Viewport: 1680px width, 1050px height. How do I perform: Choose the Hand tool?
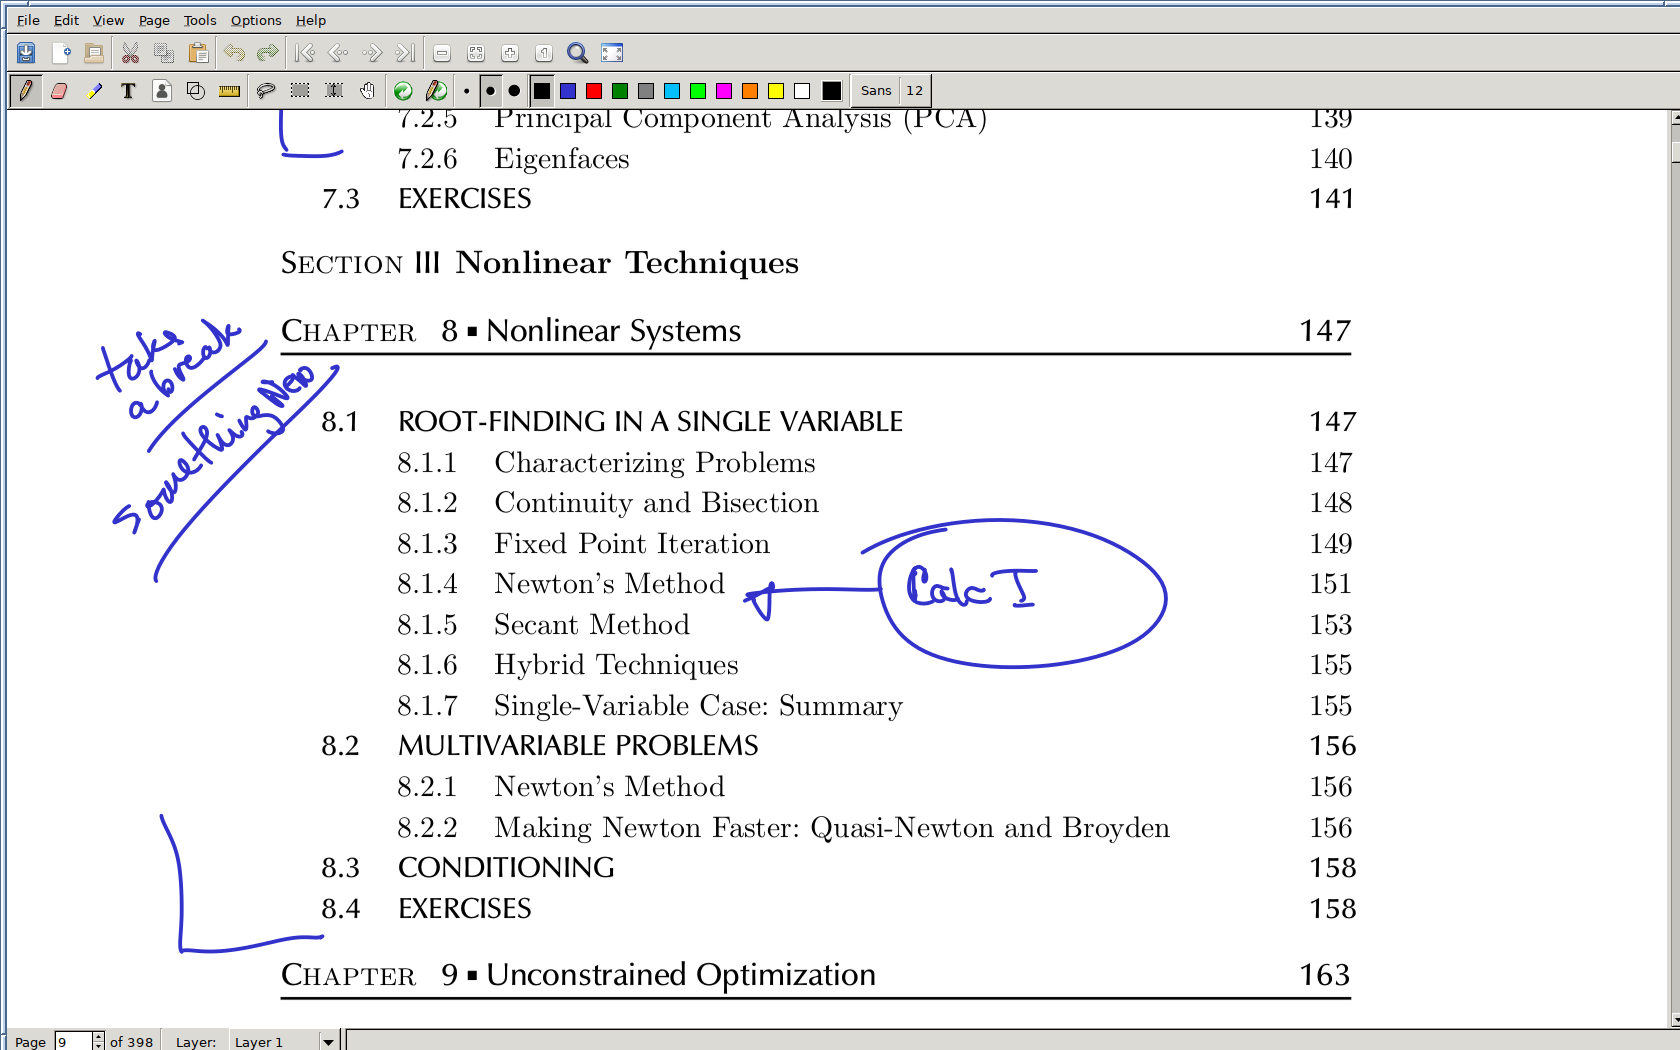368,91
